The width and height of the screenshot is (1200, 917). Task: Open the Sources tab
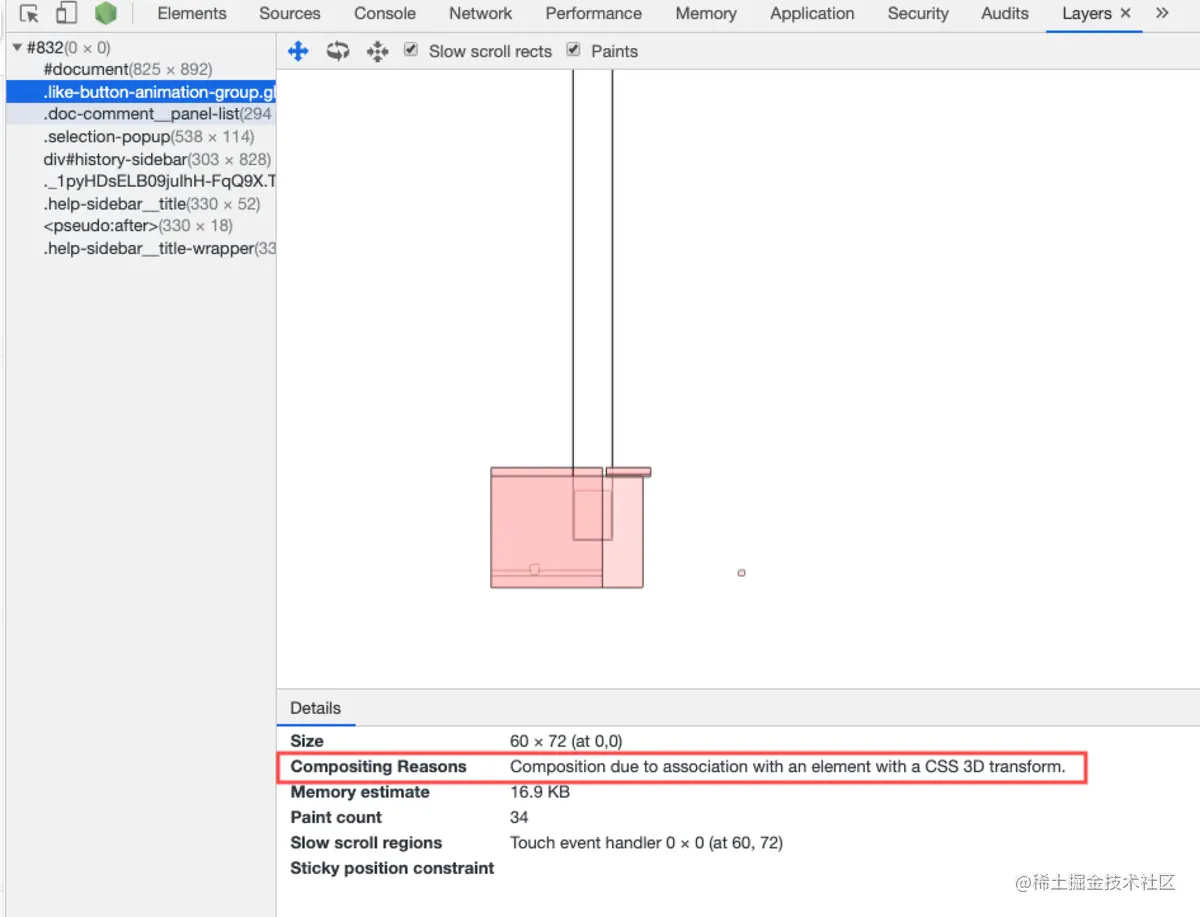point(290,13)
